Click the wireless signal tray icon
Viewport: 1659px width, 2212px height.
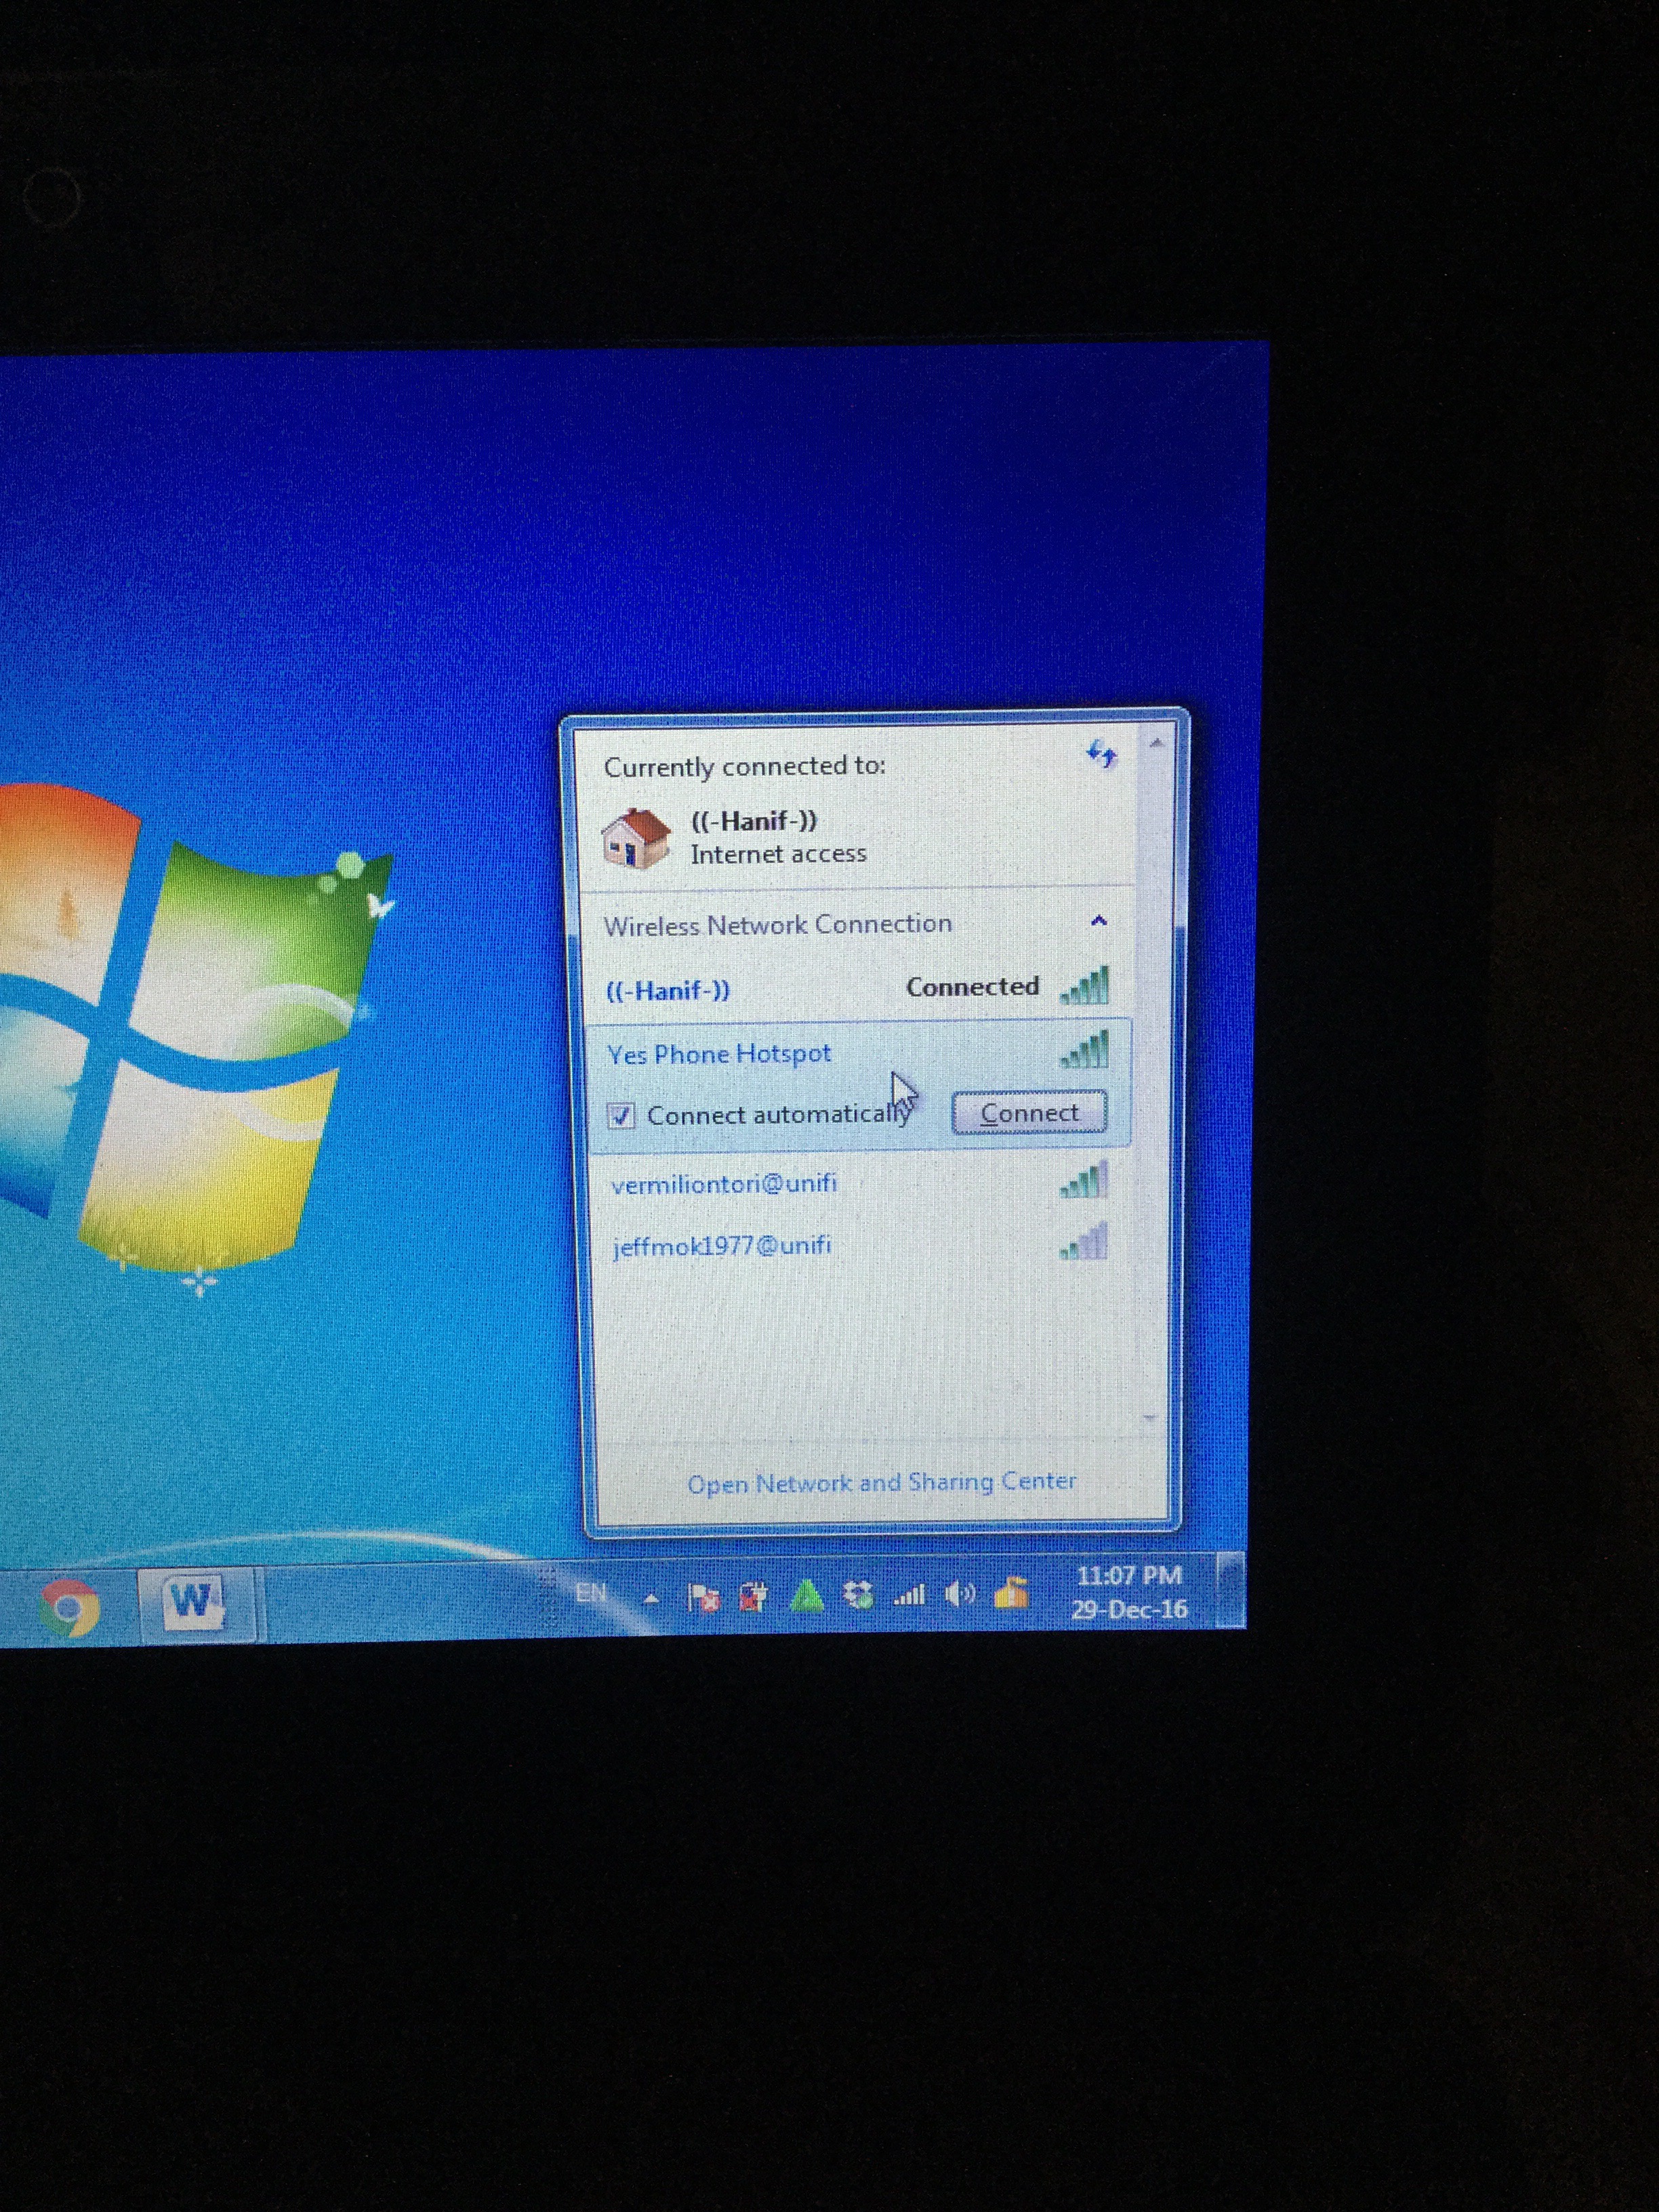[x=909, y=1594]
